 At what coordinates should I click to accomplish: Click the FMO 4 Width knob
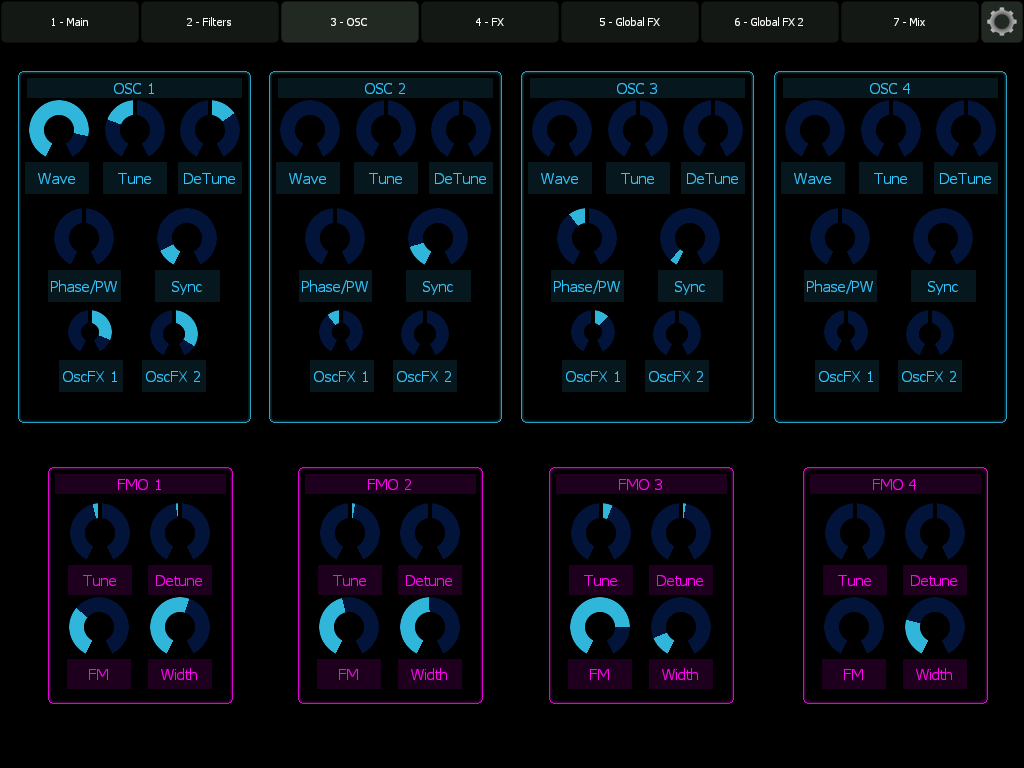pos(935,627)
